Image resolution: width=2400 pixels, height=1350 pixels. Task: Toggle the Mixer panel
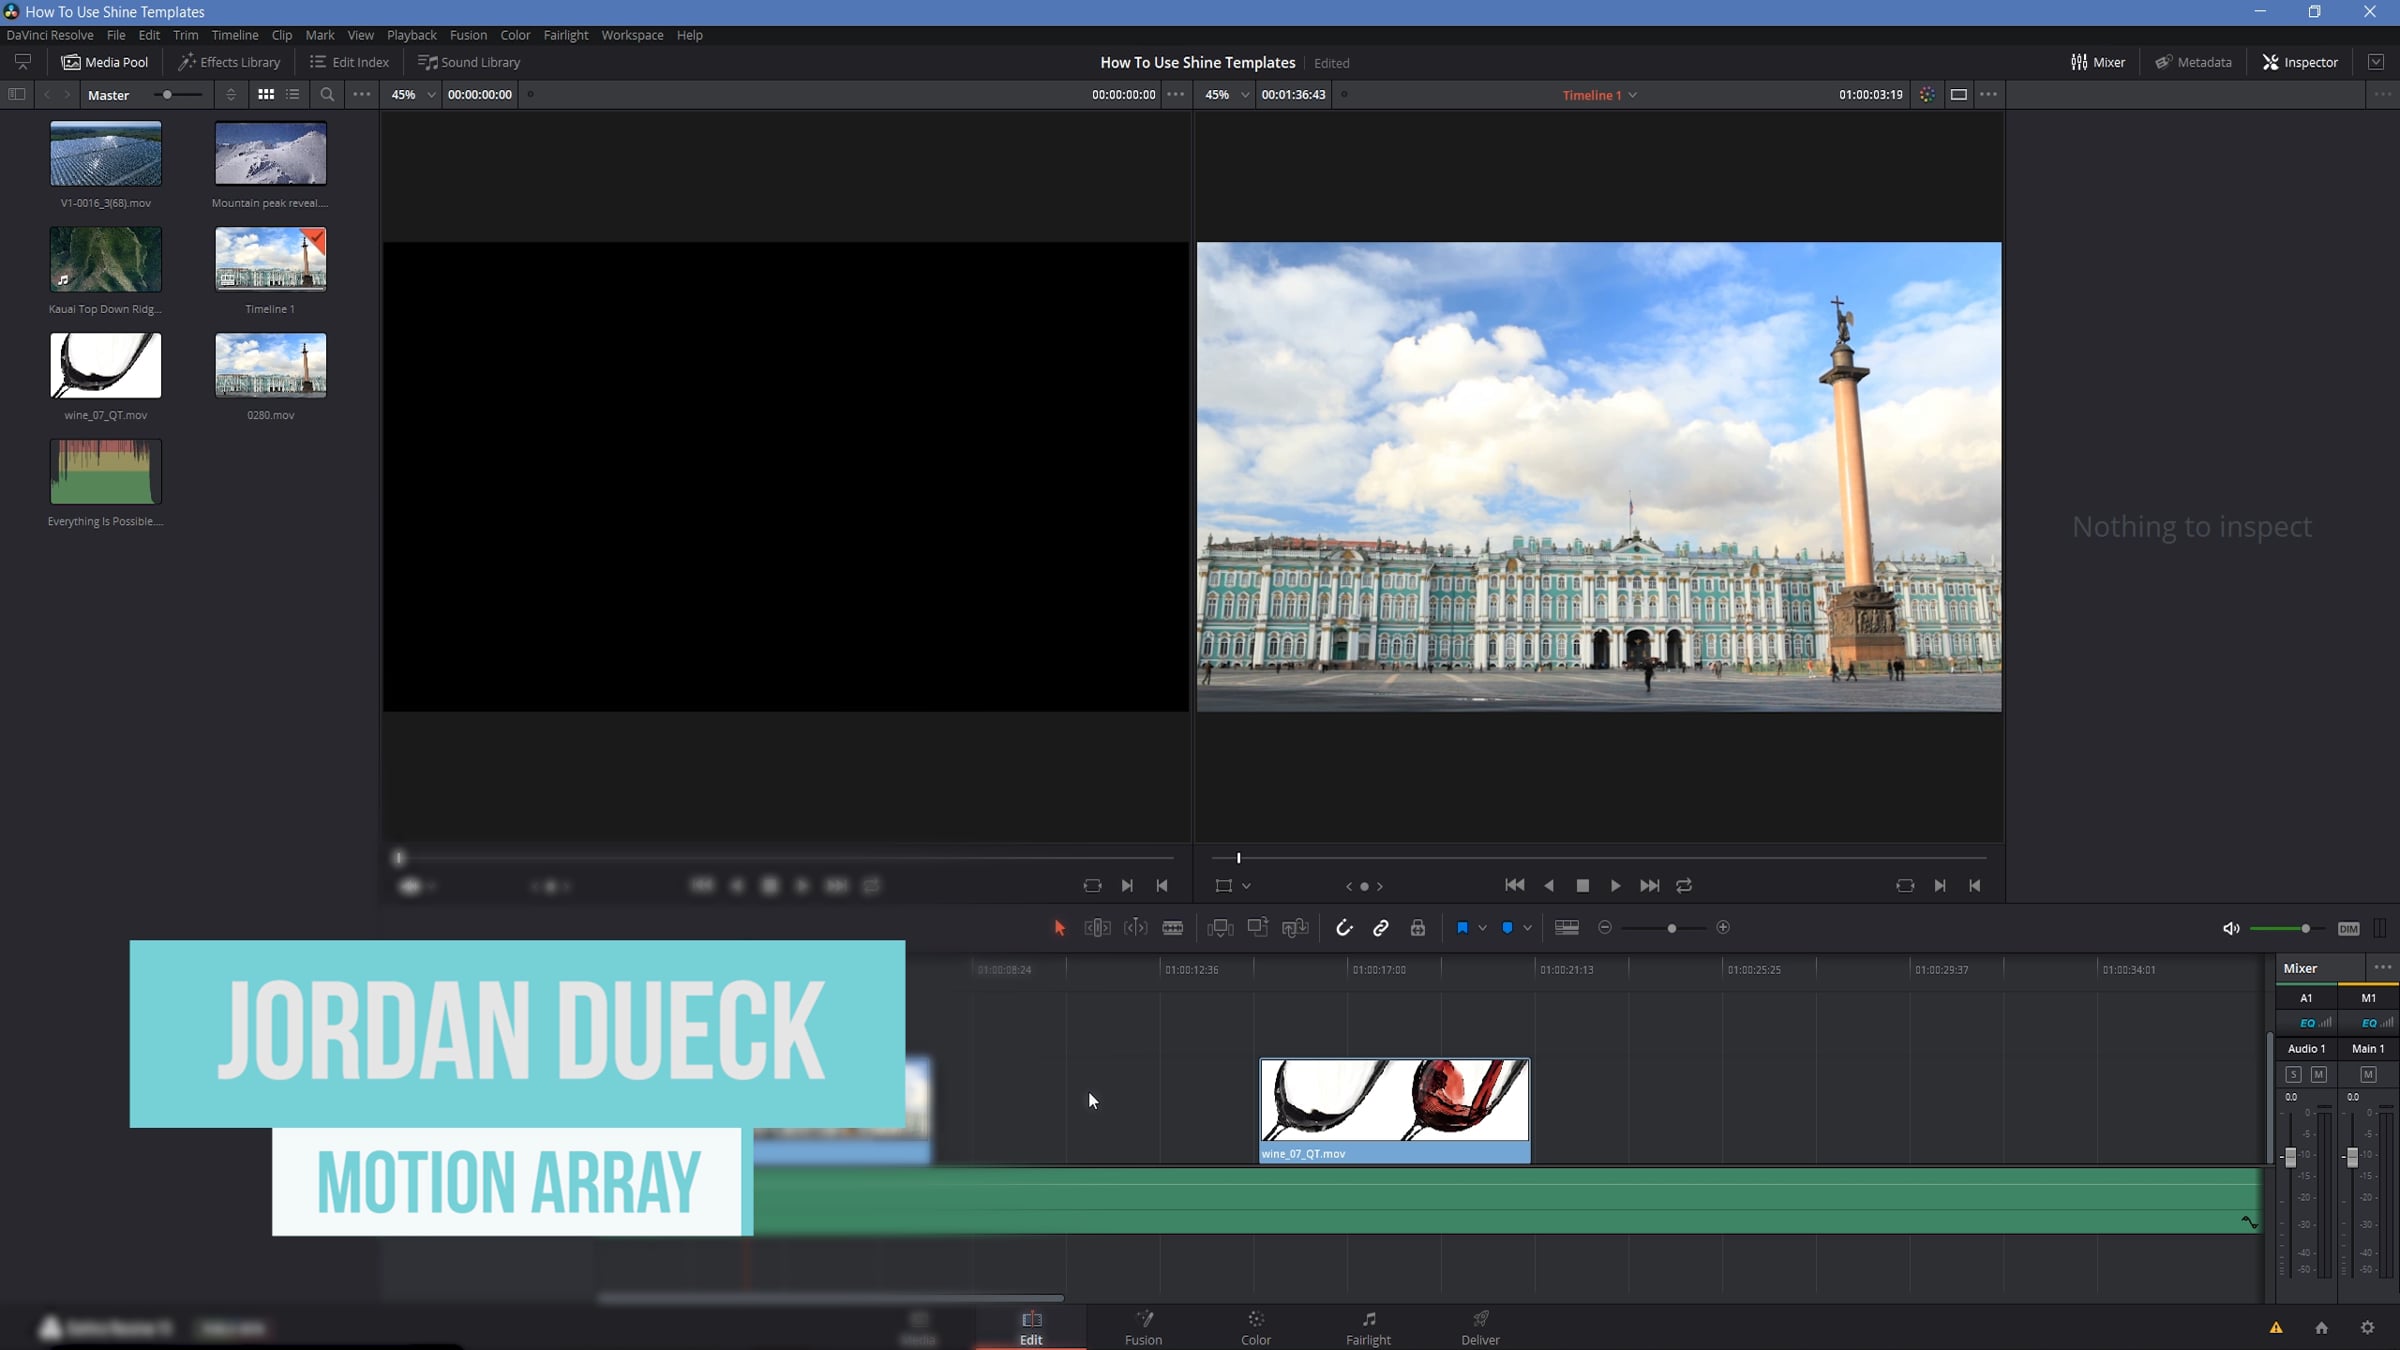click(2097, 62)
